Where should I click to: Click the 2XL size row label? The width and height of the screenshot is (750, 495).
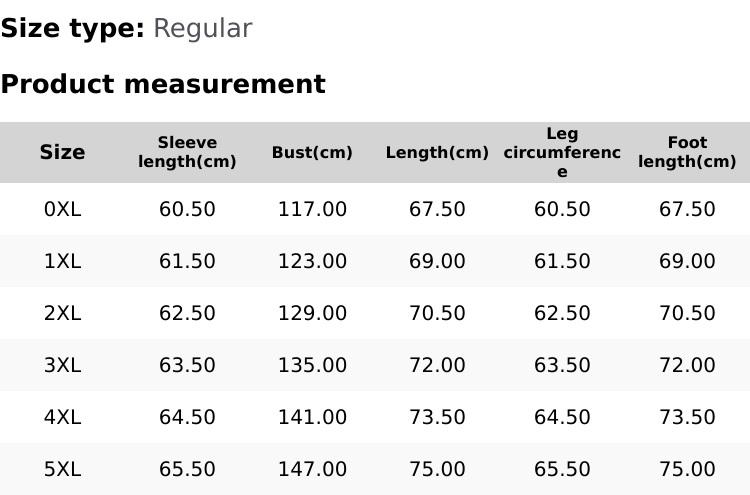click(62, 313)
